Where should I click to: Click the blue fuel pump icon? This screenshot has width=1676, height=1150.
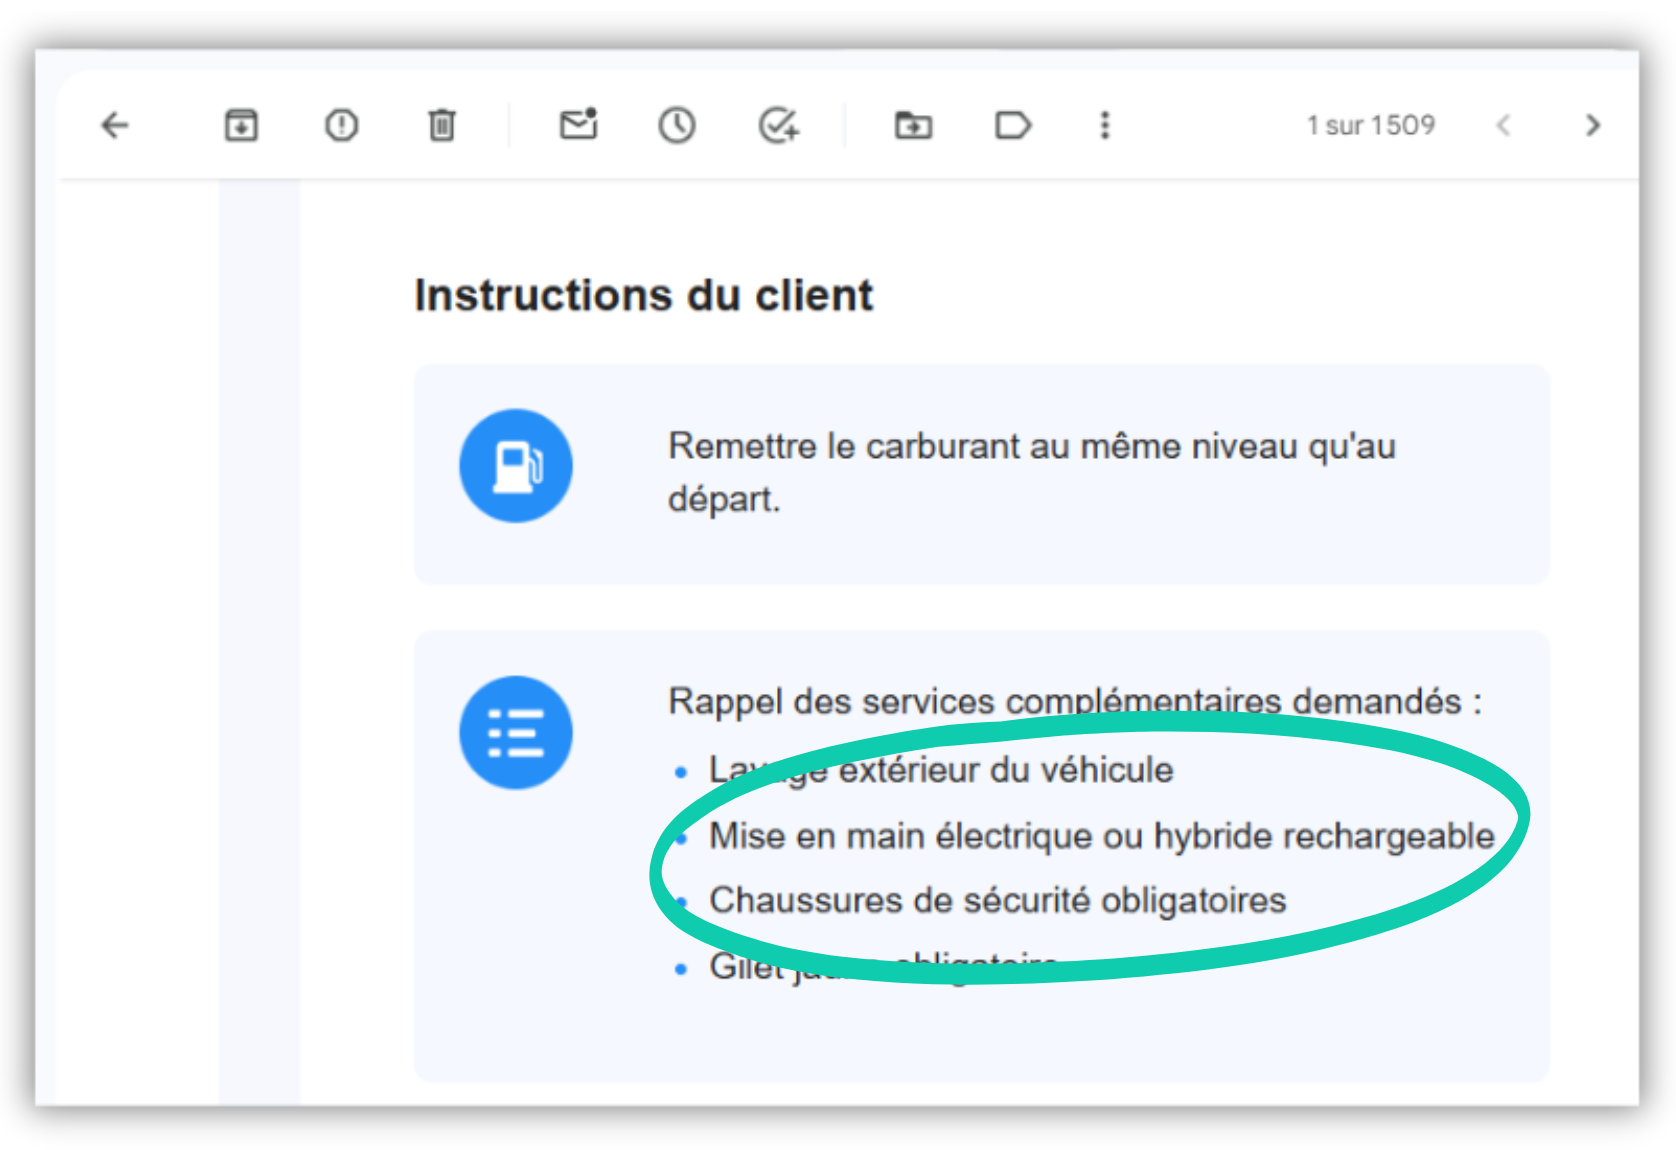516,466
